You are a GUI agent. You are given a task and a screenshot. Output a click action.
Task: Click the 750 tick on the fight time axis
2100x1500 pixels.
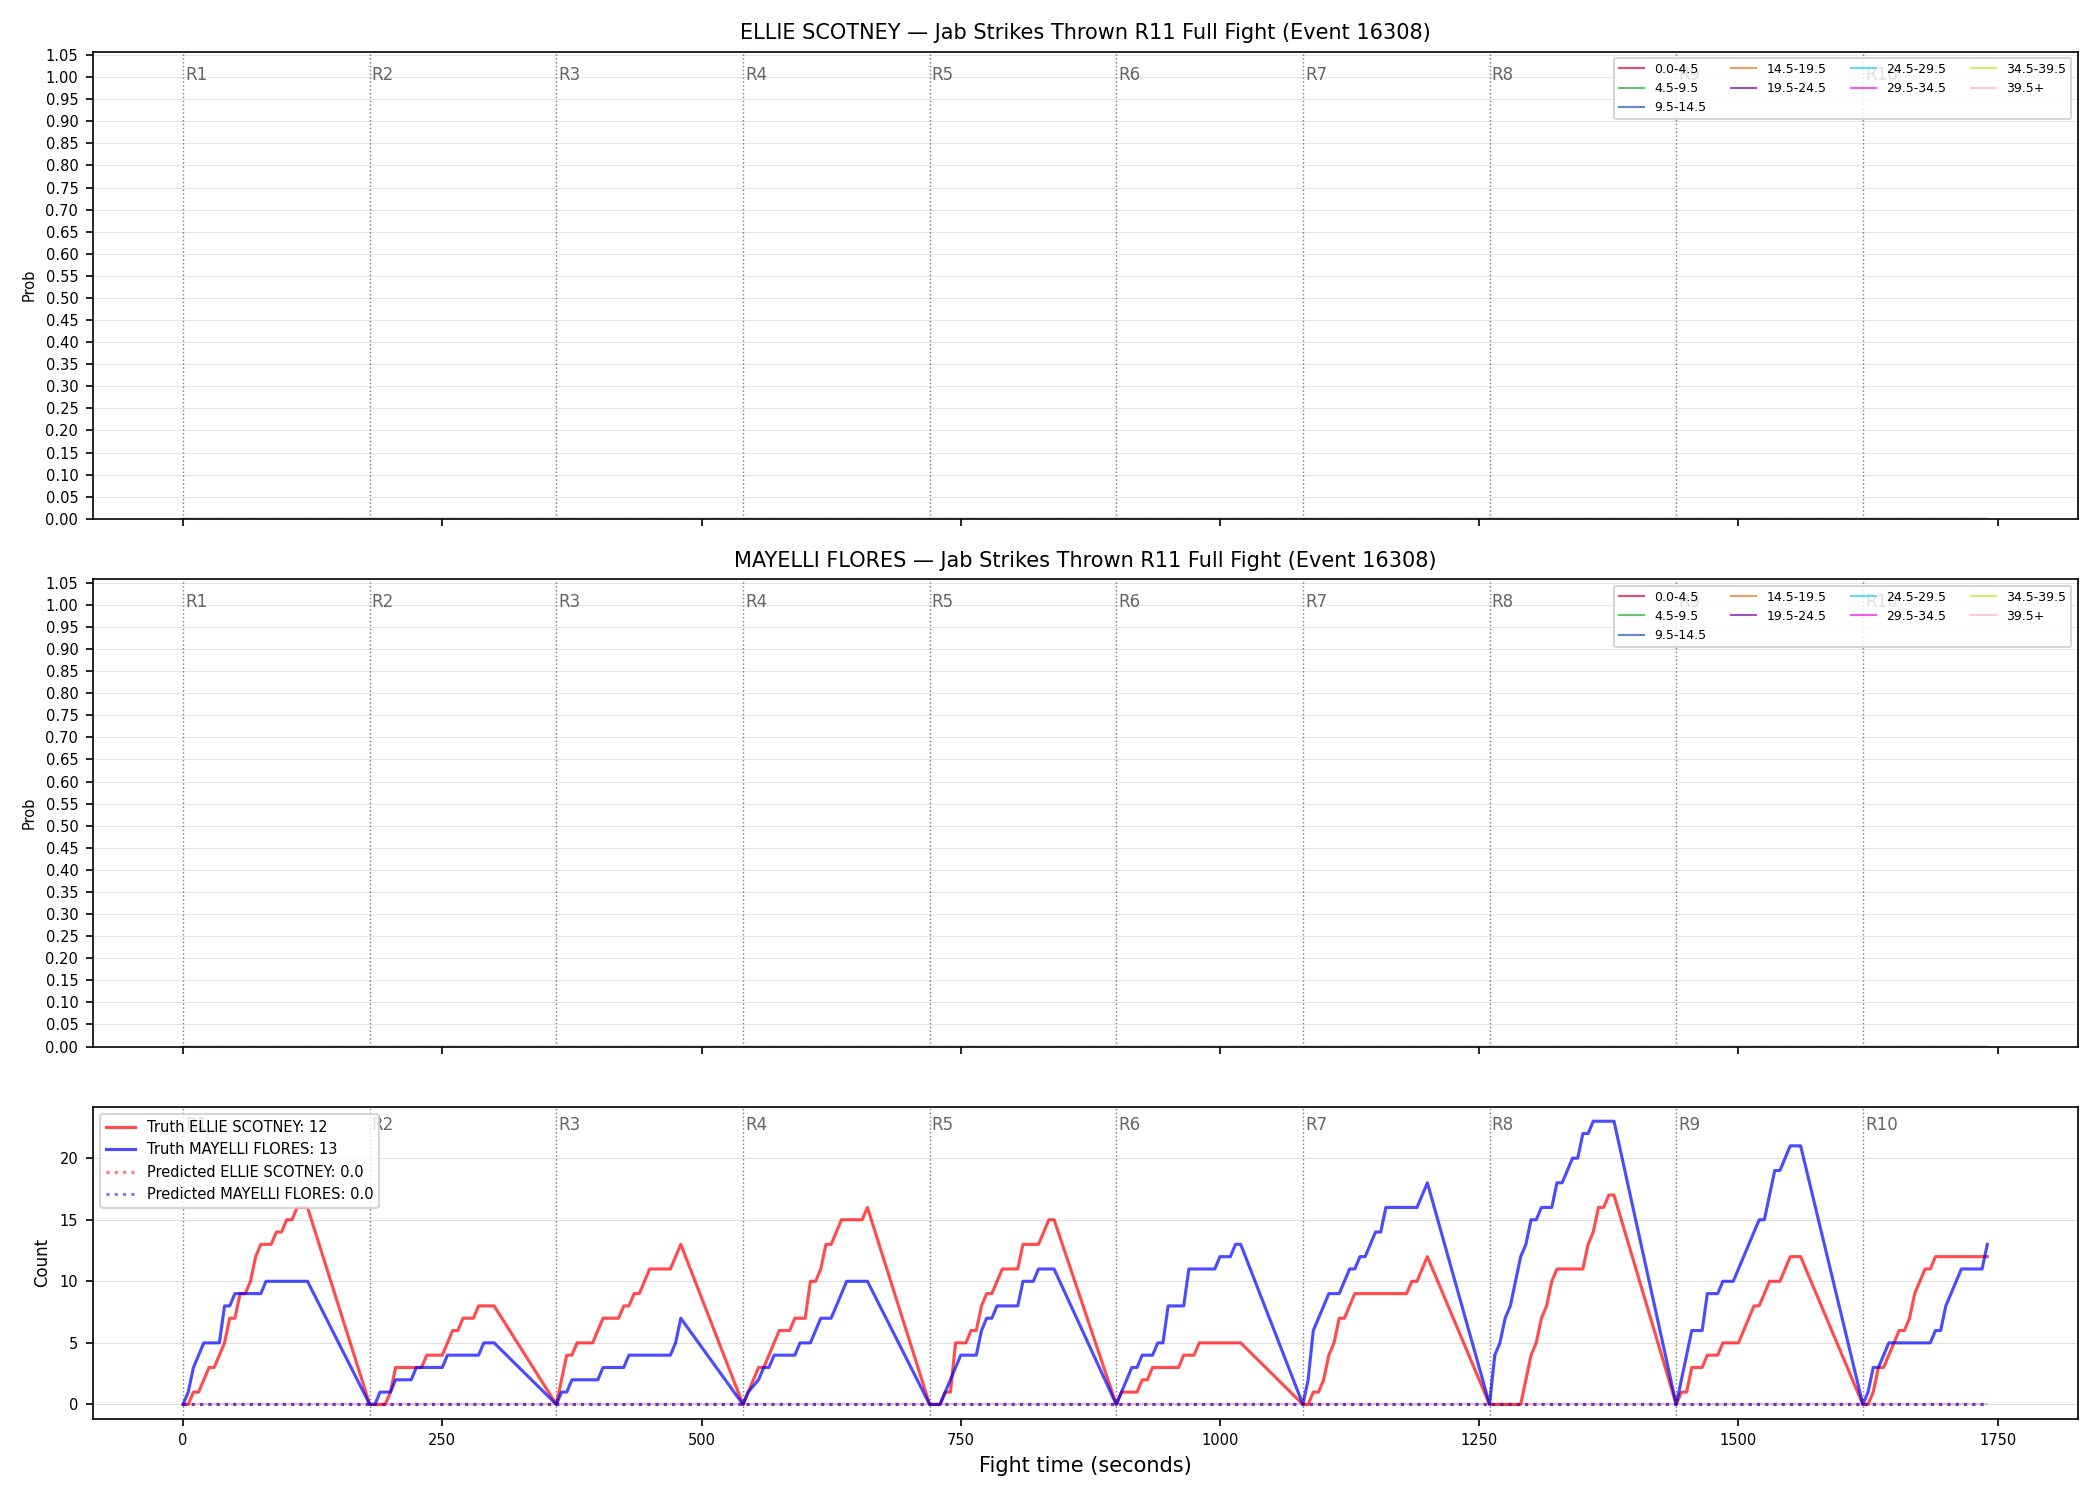[x=961, y=1440]
